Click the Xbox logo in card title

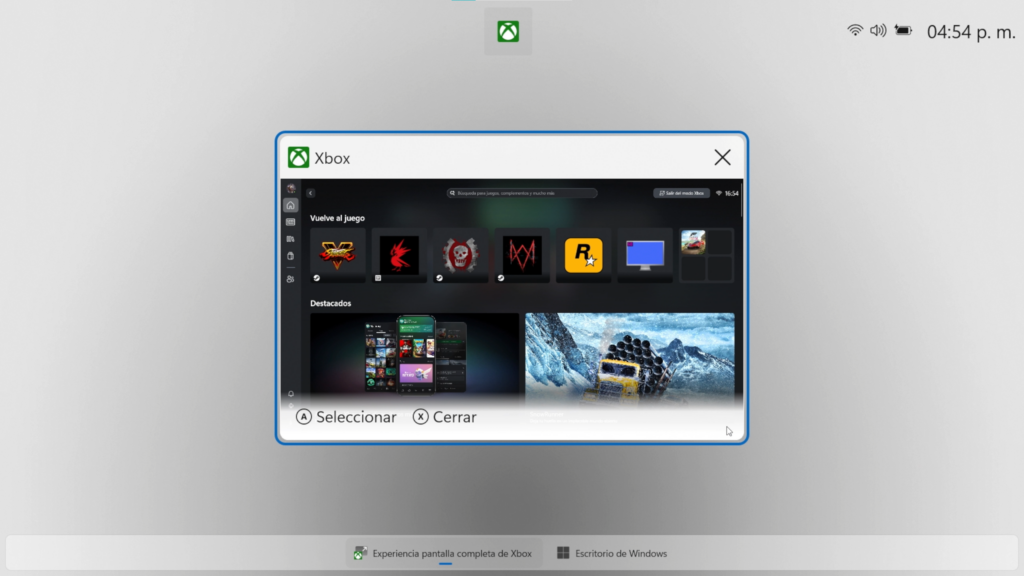click(x=298, y=157)
